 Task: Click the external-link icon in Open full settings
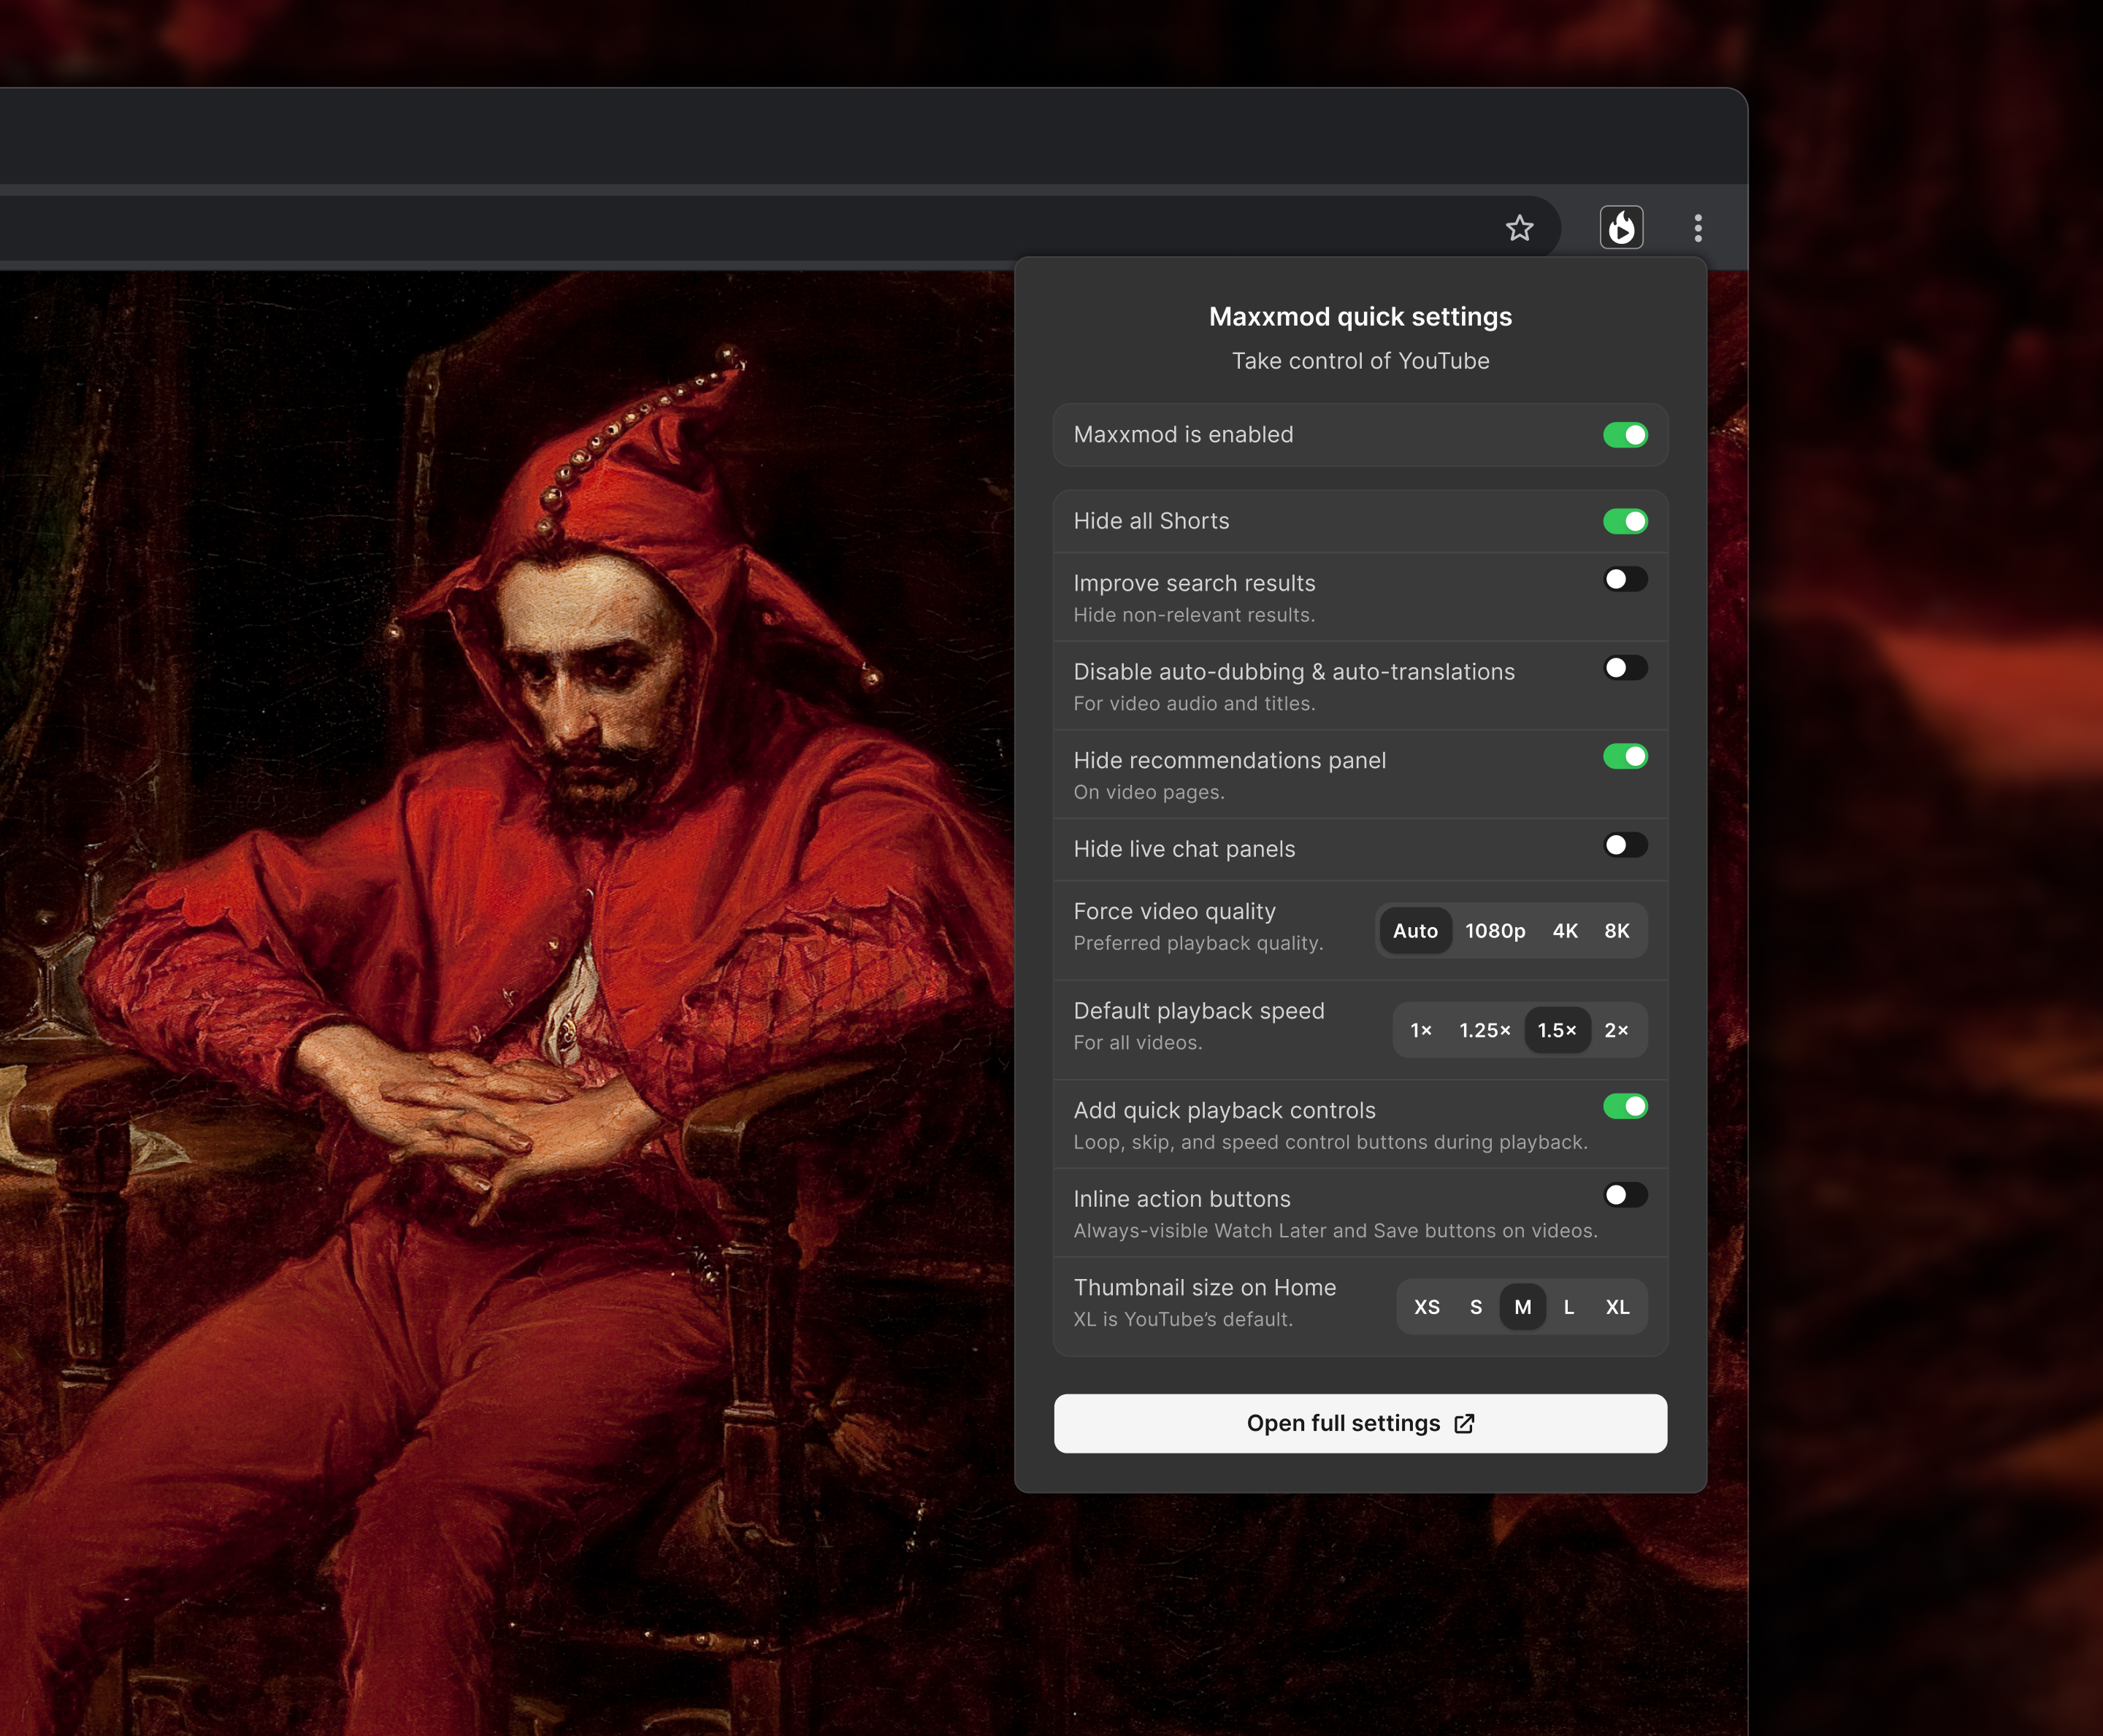(1464, 1424)
